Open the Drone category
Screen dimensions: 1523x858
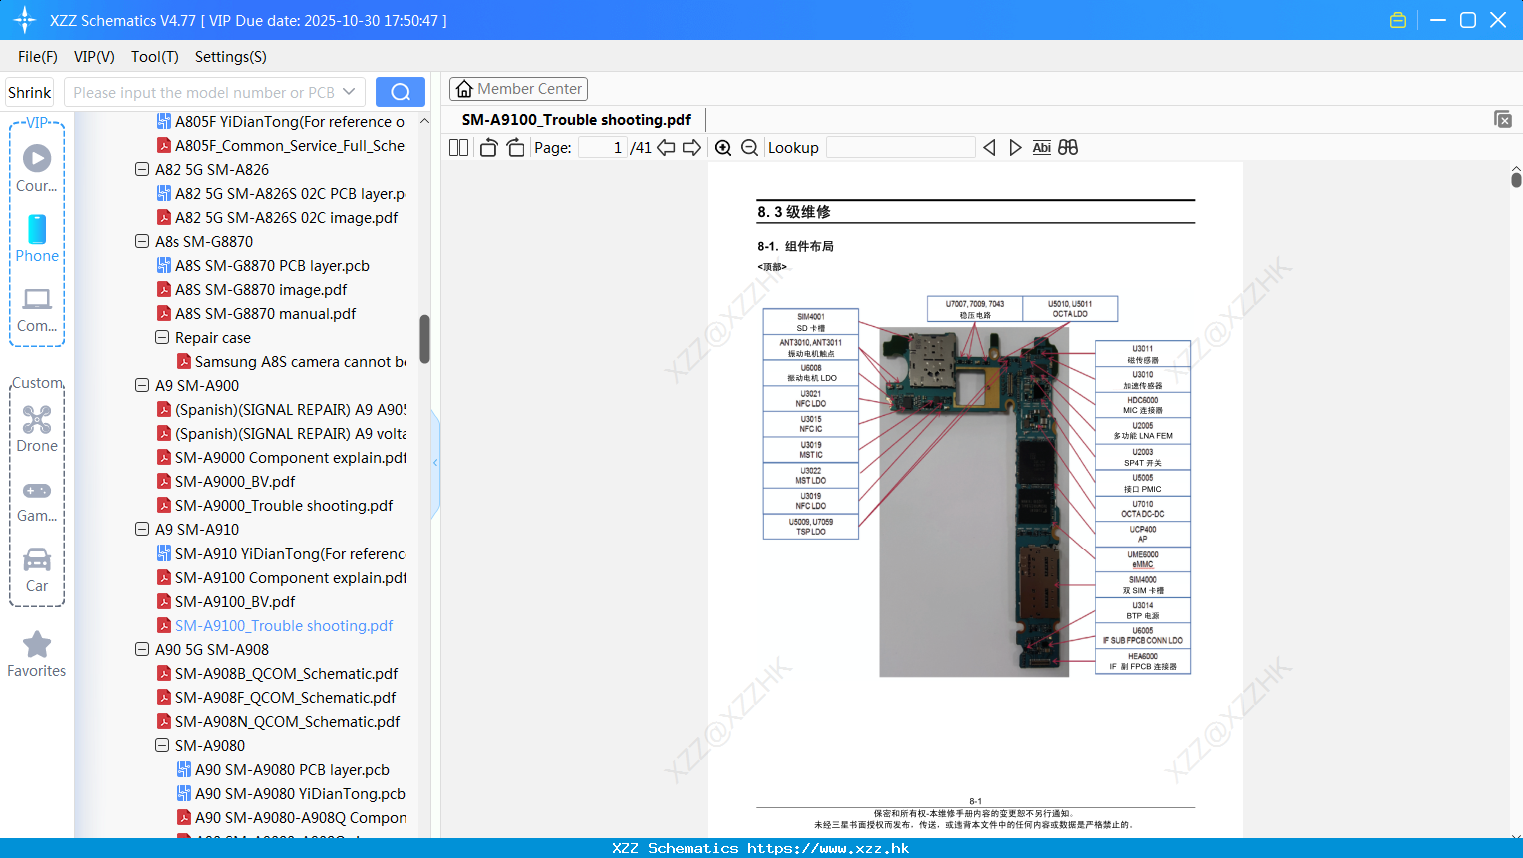(x=37, y=429)
